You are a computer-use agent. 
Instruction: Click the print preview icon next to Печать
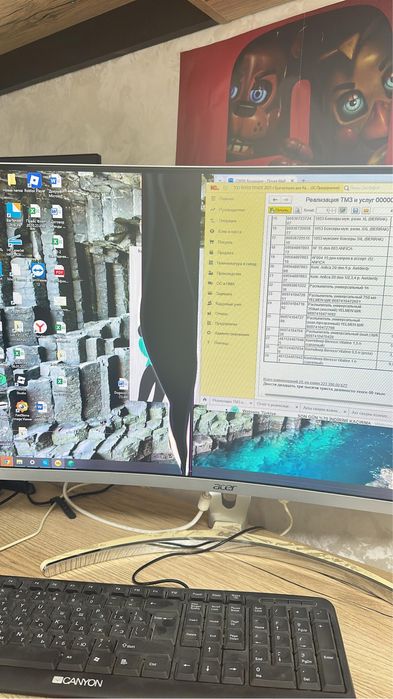pos(298,210)
